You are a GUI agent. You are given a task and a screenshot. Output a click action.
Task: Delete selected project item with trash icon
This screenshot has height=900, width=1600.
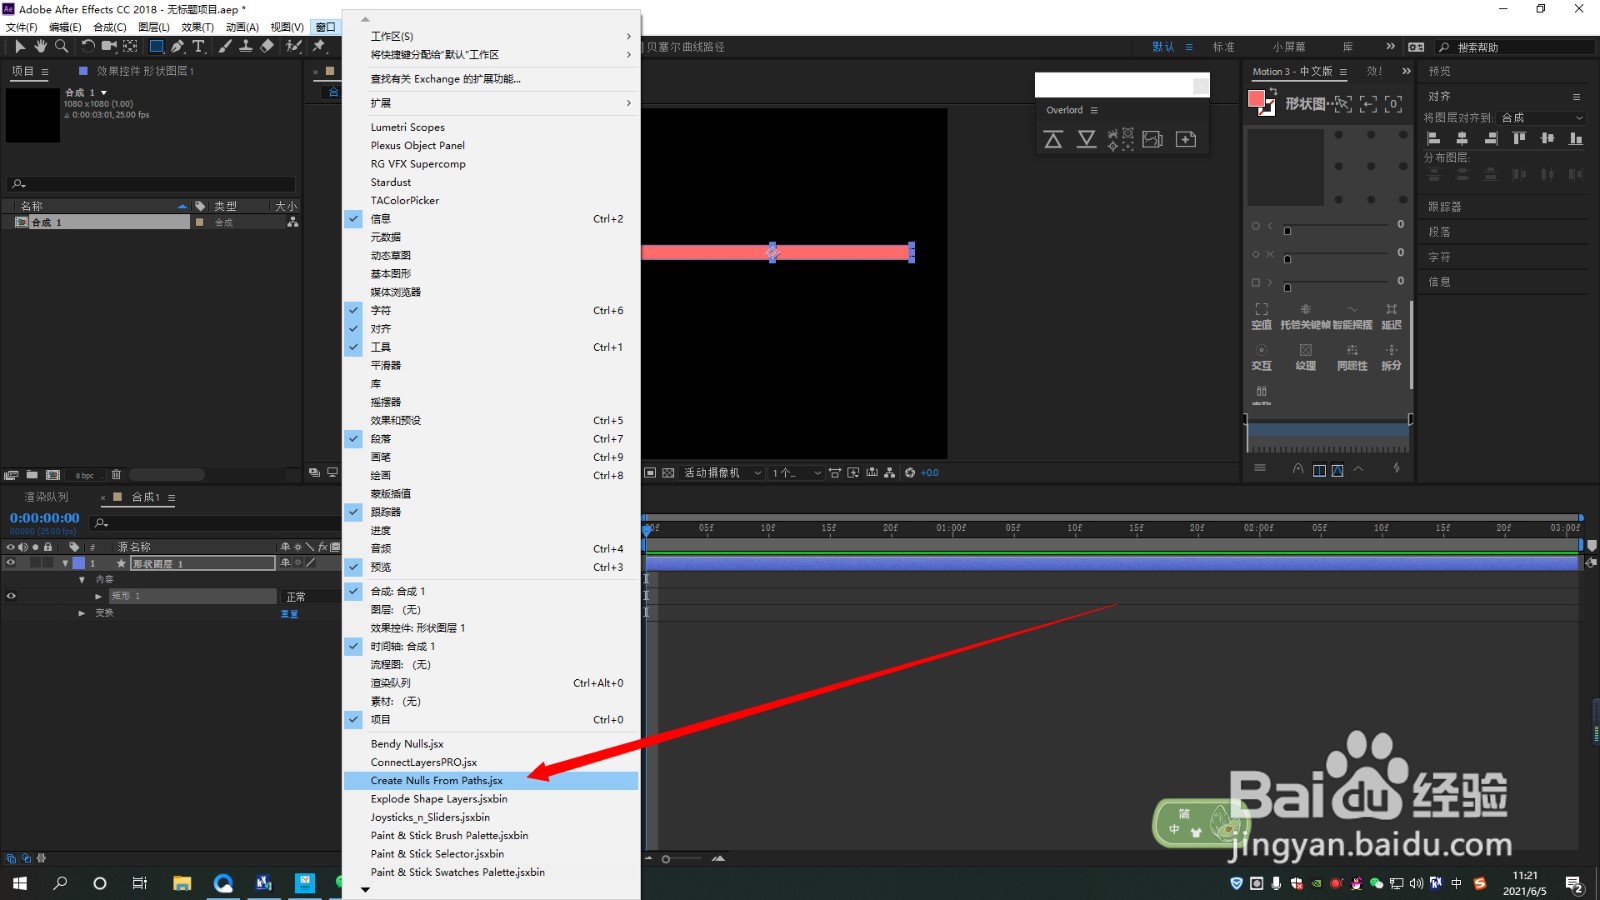(x=116, y=475)
